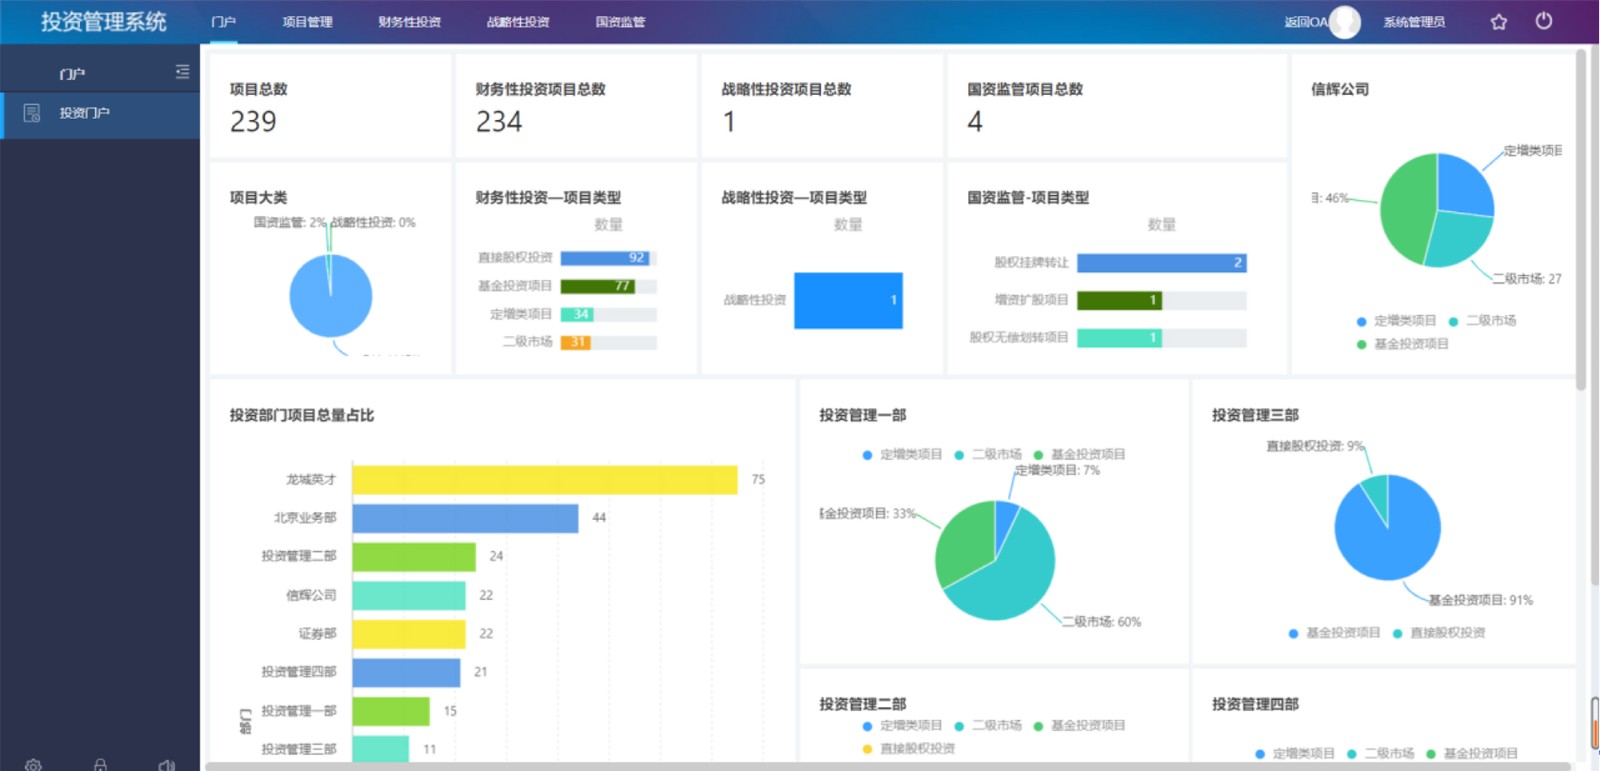Toggle 定增类项目 legend in 信辉公司 chart
The height and width of the screenshot is (771, 1600).
coord(1396,321)
